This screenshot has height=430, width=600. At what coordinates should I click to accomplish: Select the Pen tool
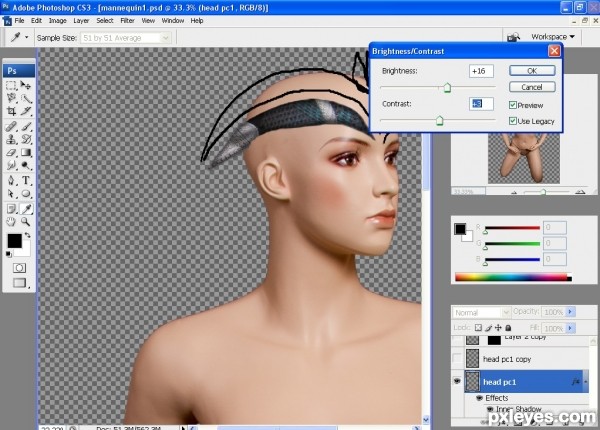click(11, 180)
